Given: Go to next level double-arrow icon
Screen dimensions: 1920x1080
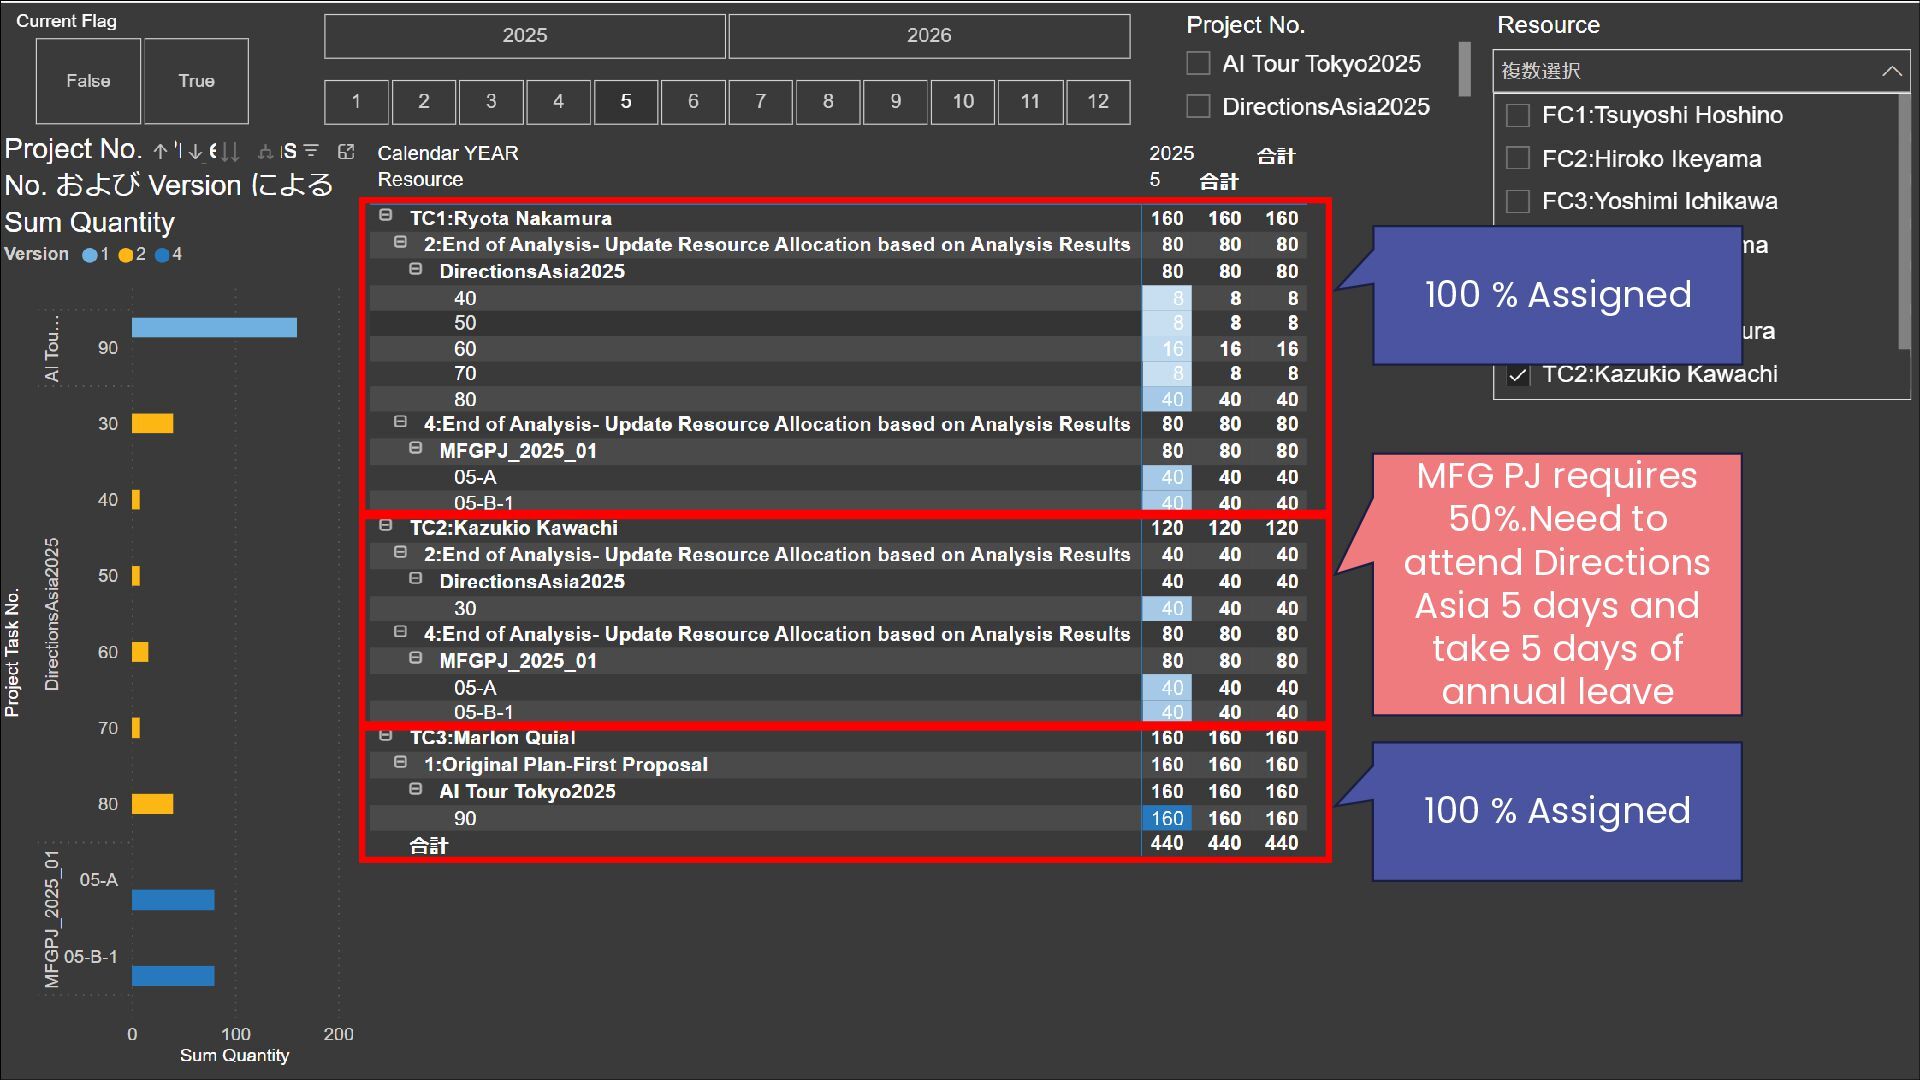Looking at the screenshot, I should point(230,151).
